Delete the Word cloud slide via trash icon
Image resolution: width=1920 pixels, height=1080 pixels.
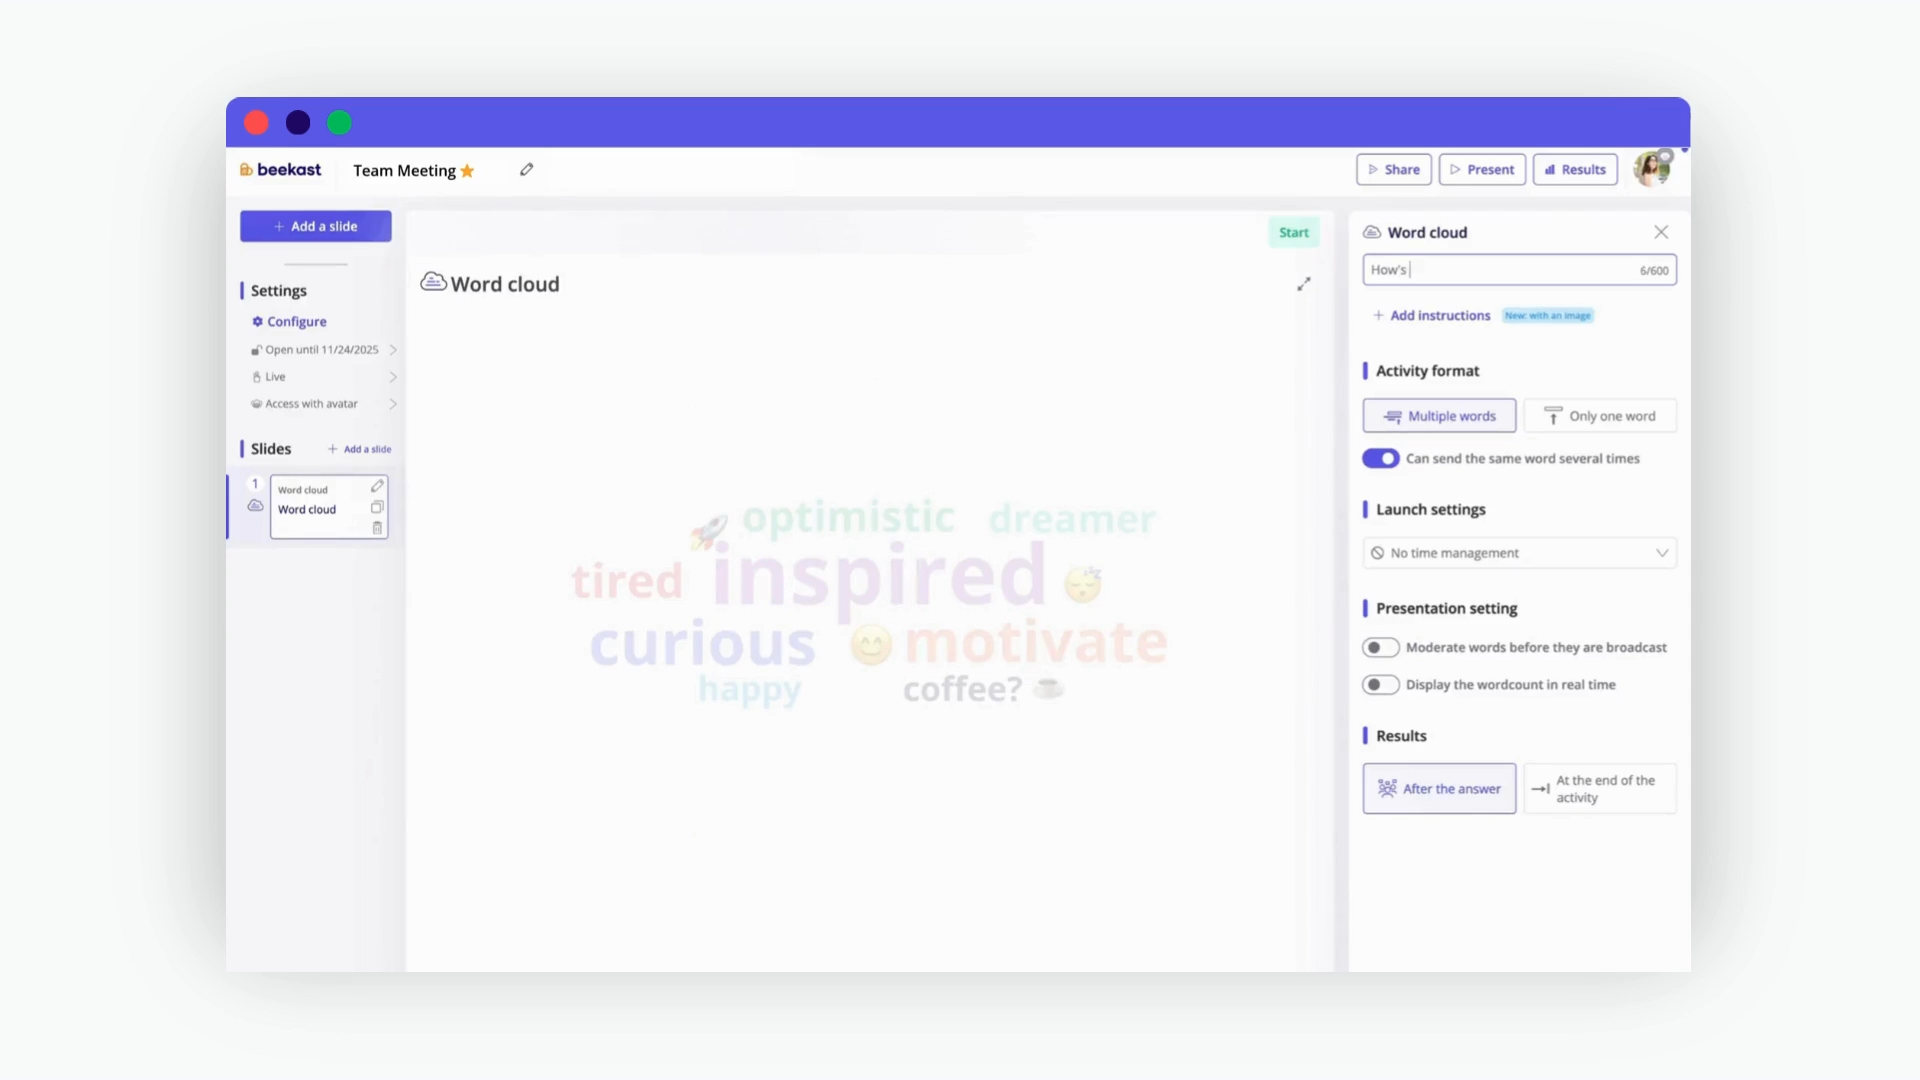coord(377,528)
